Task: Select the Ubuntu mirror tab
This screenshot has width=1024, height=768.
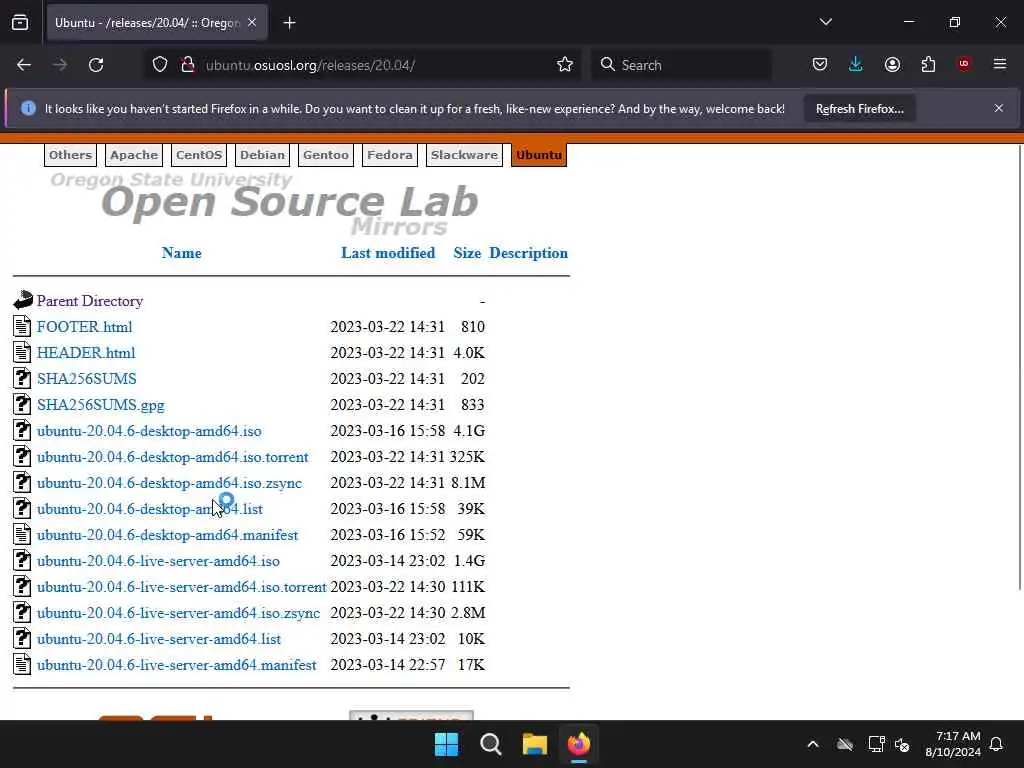Action: pos(539,155)
